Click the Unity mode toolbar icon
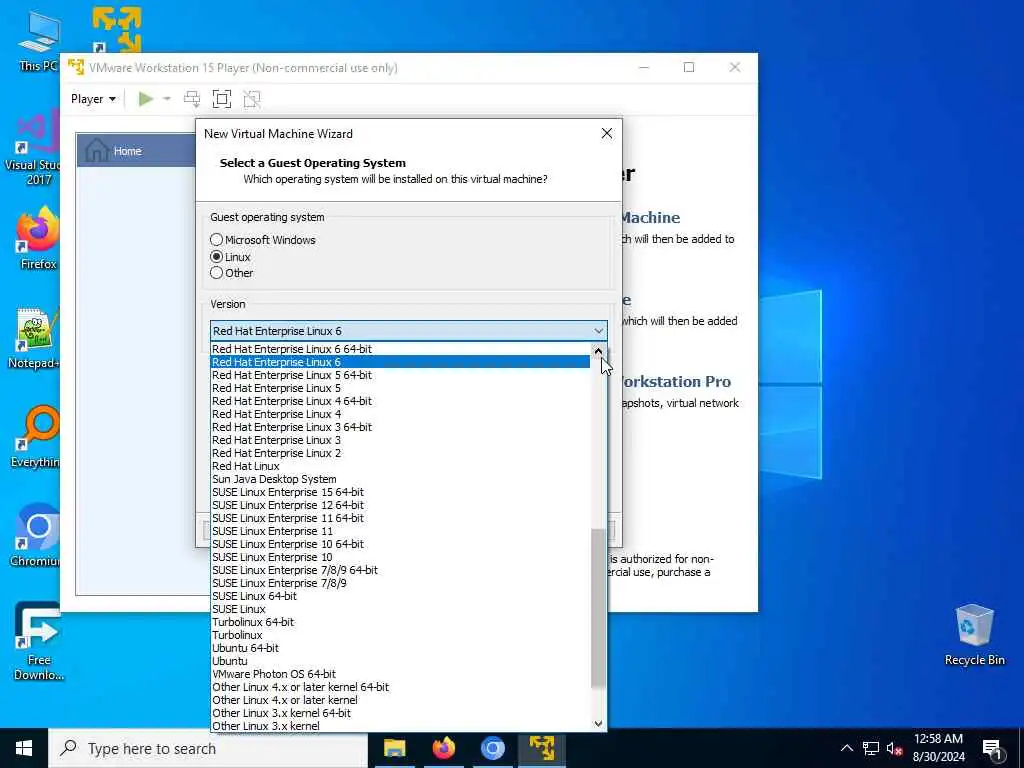Viewport: 1024px width, 768px height. pyautogui.click(x=252, y=99)
